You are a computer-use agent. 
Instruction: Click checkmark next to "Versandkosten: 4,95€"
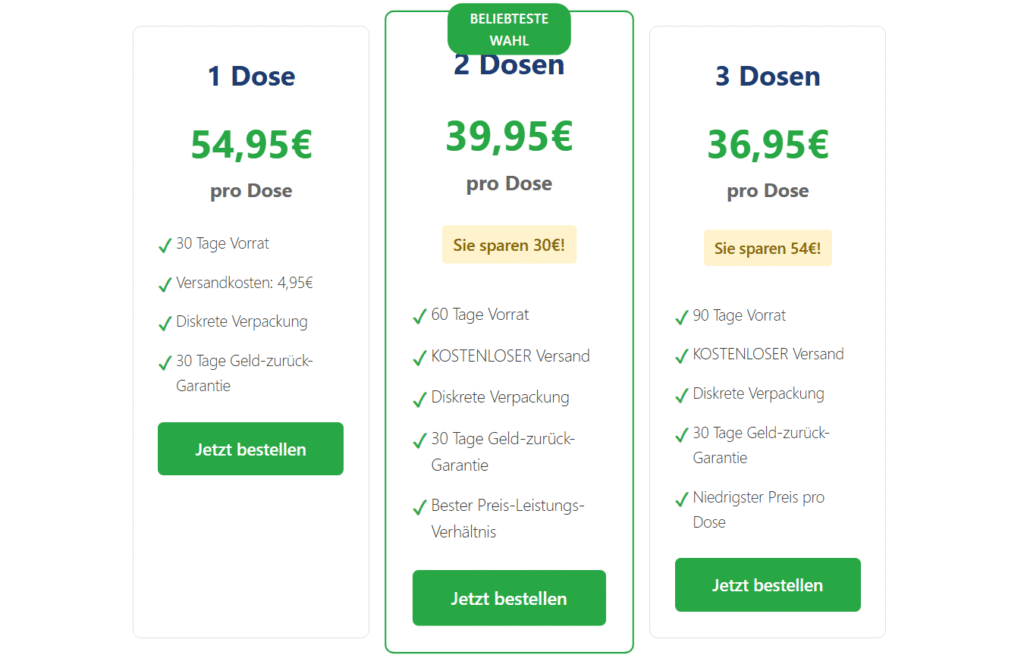click(x=165, y=285)
